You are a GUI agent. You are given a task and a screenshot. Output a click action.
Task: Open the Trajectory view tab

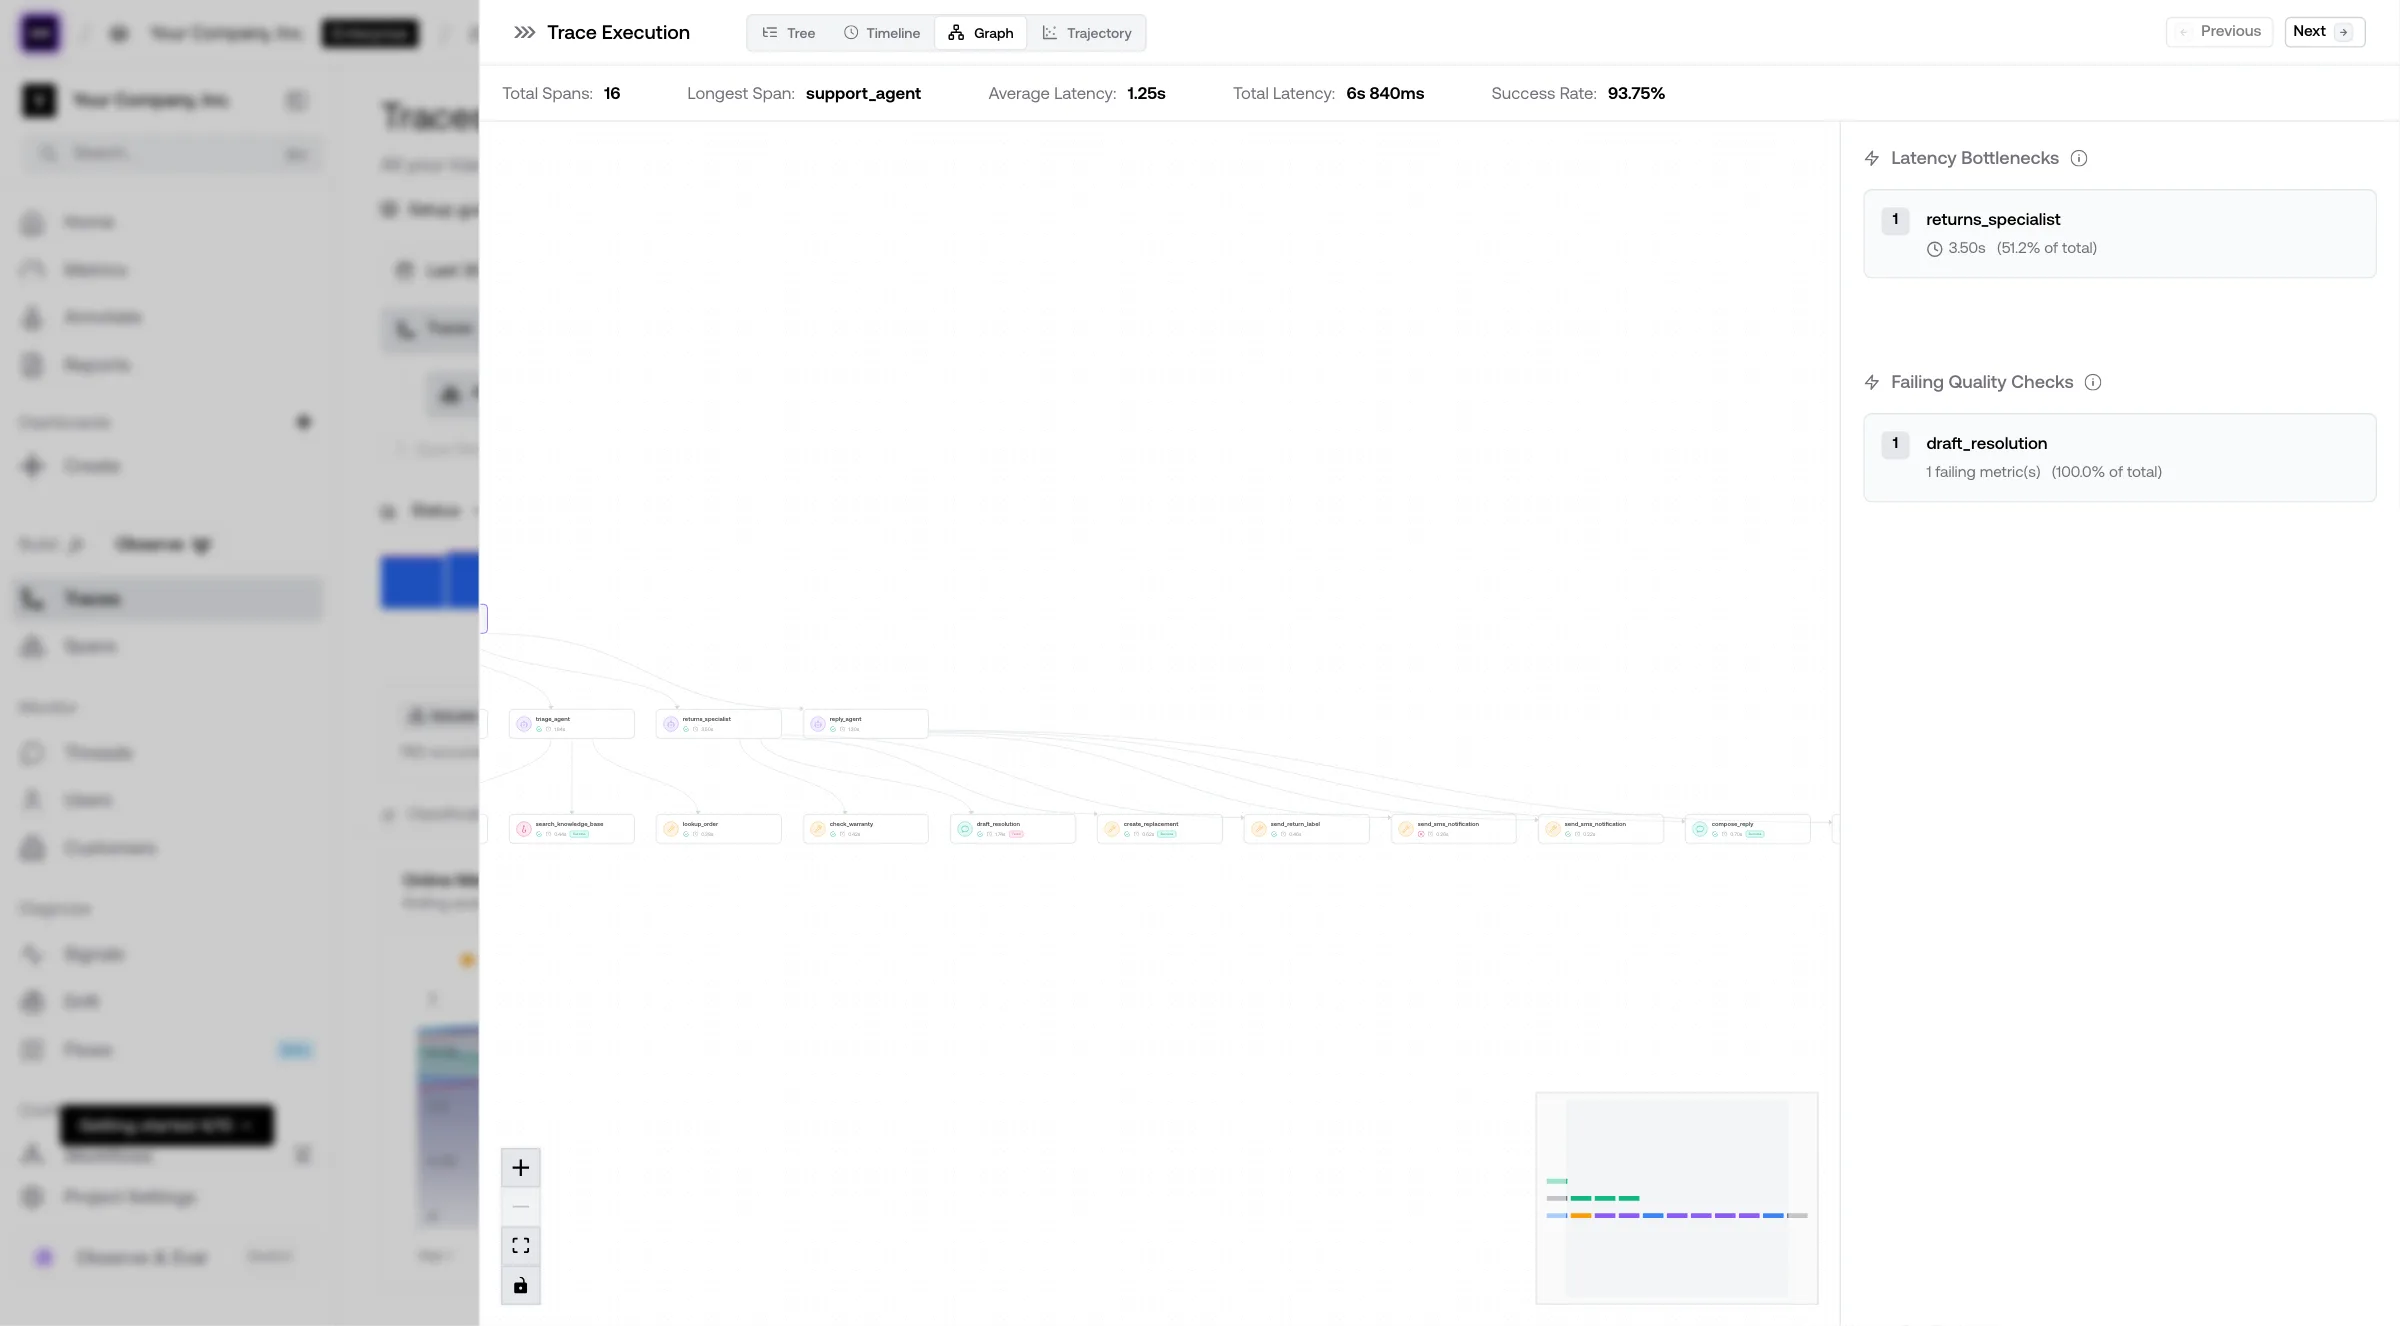click(1087, 33)
